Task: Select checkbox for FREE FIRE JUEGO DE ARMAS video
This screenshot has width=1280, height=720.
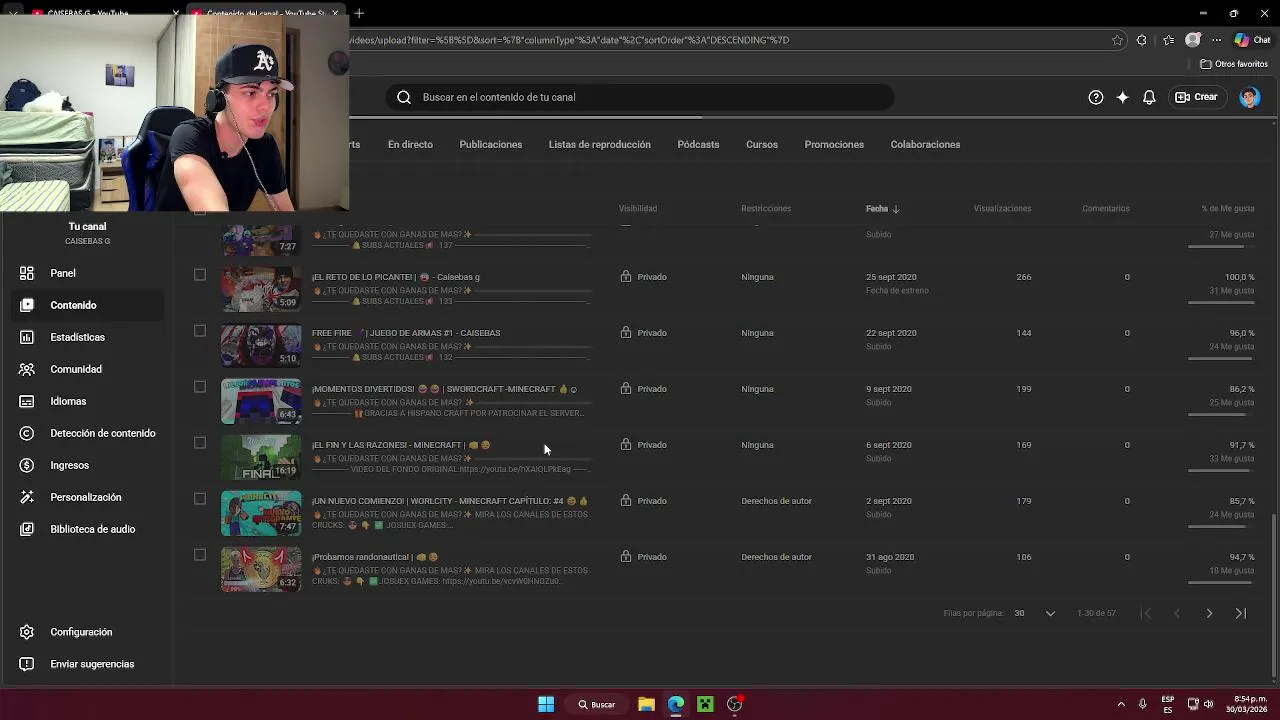Action: 200,331
